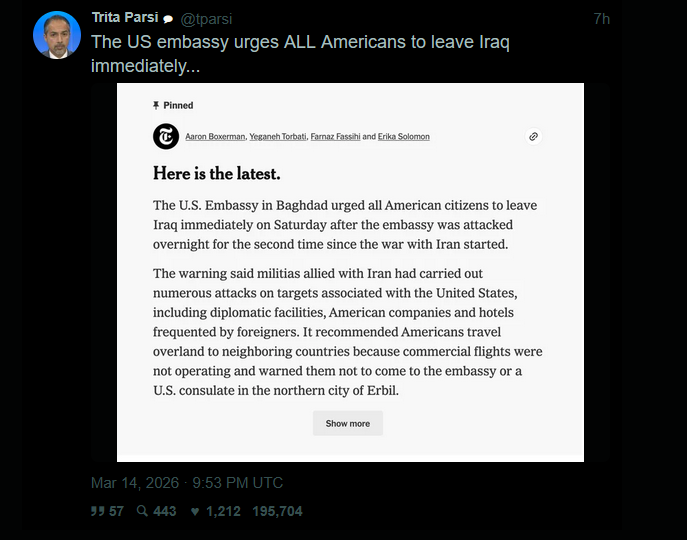687x540 pixels.
Task: Open the Trita Parsi display name link
Action: [124, 18]
